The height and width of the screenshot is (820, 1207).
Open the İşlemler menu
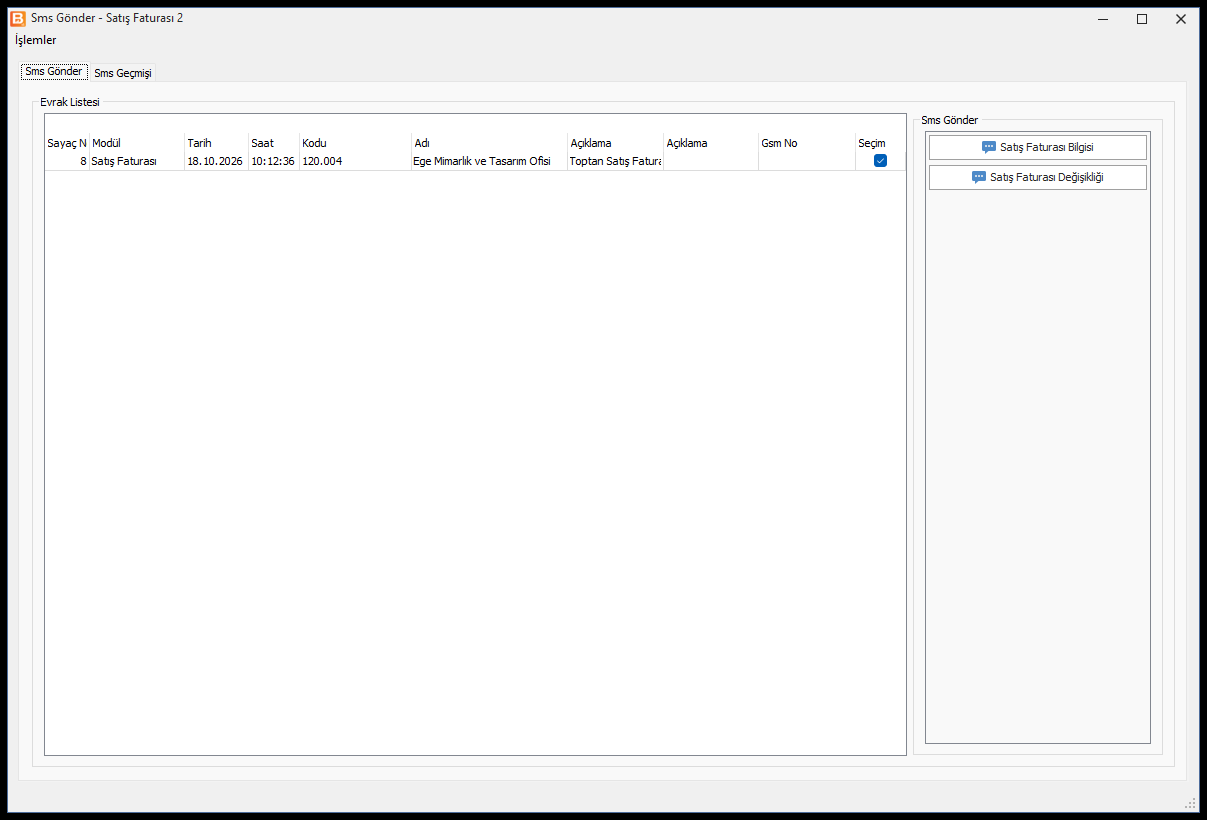(35, 40)
